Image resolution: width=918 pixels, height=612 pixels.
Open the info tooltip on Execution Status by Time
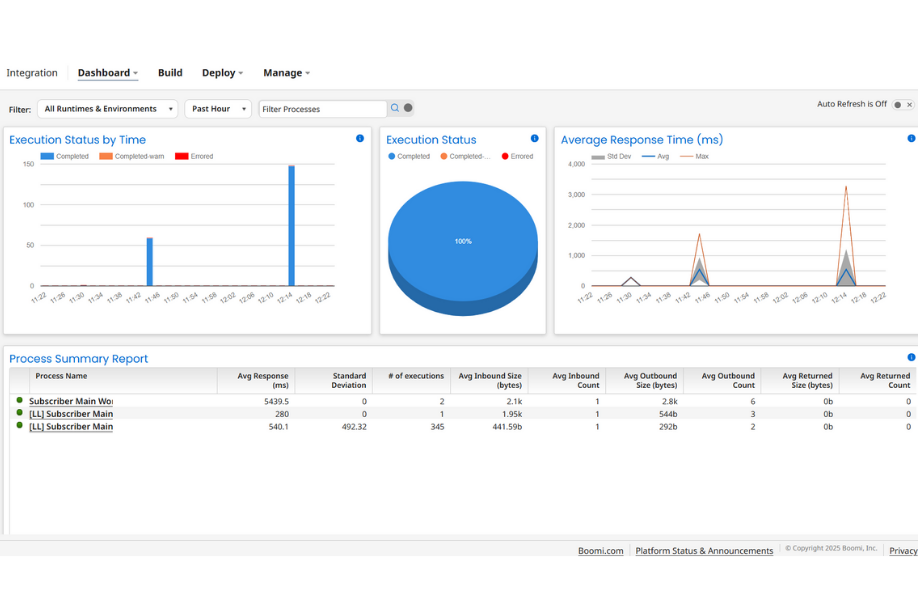point(359,139)
